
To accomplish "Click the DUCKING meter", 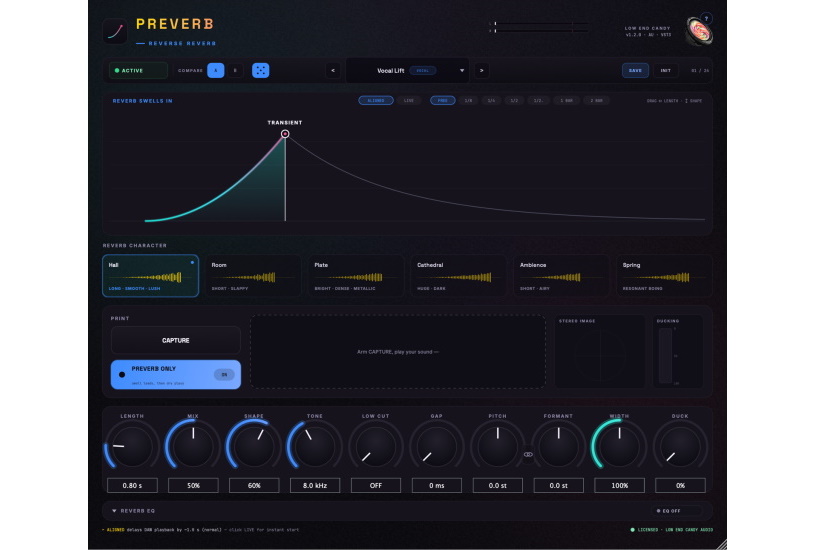I will point(666,356).
